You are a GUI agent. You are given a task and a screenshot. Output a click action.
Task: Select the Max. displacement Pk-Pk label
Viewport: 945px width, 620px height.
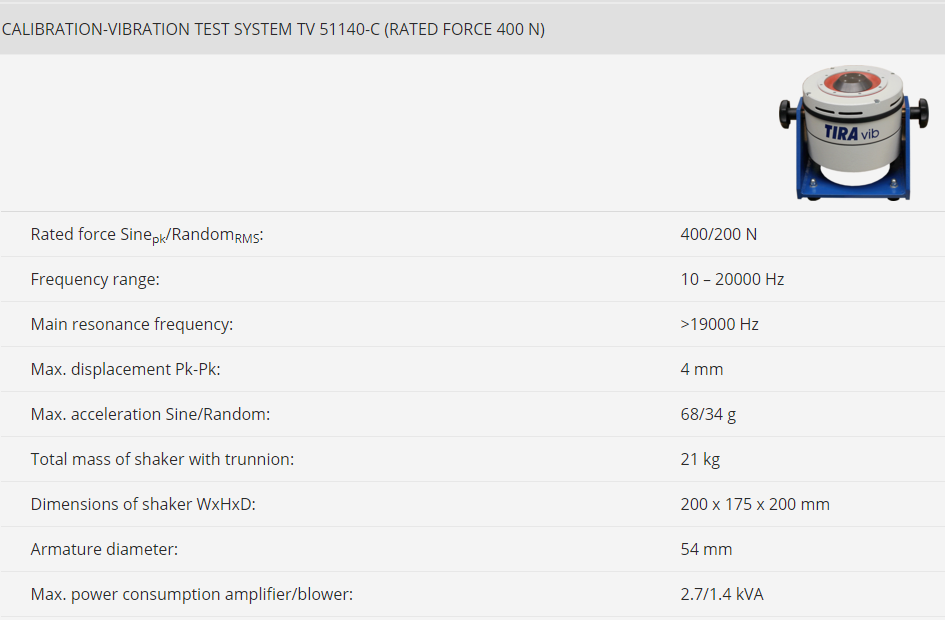click(125, 369)
